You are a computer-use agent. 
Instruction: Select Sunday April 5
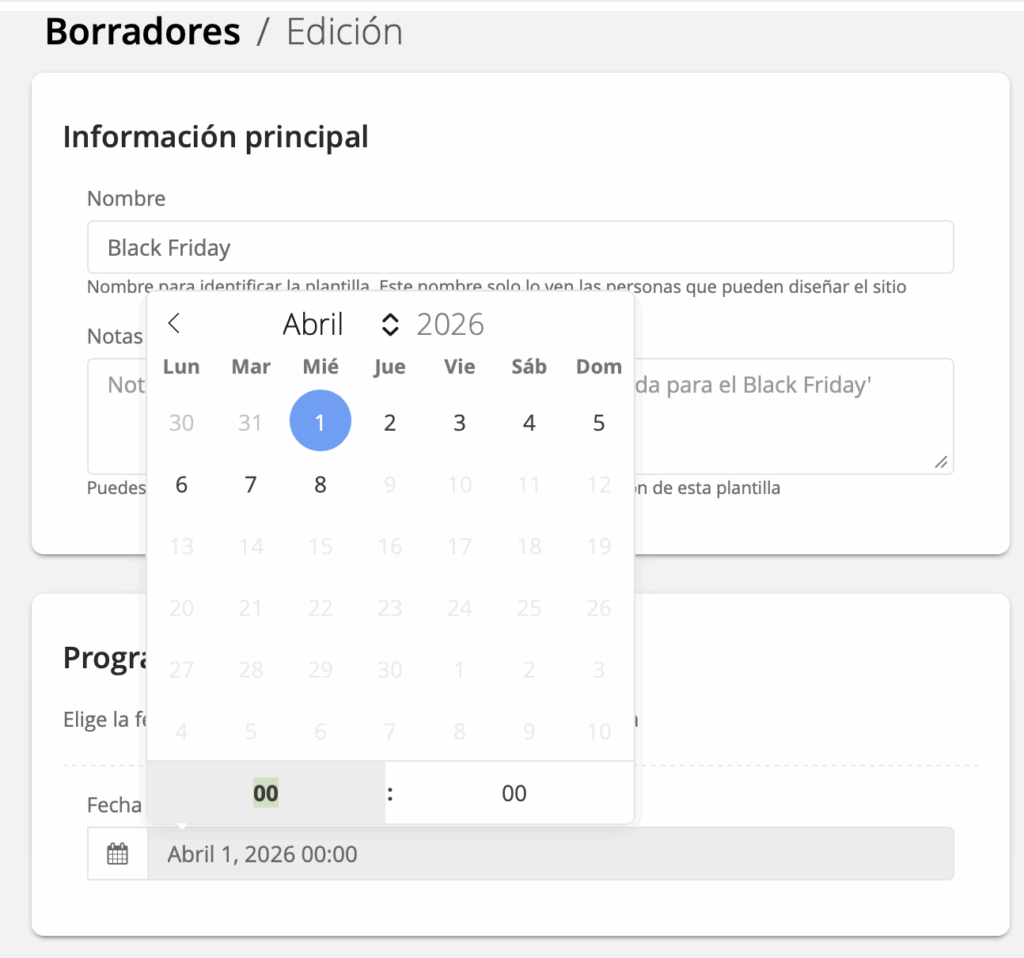click(x=598, y=423)
